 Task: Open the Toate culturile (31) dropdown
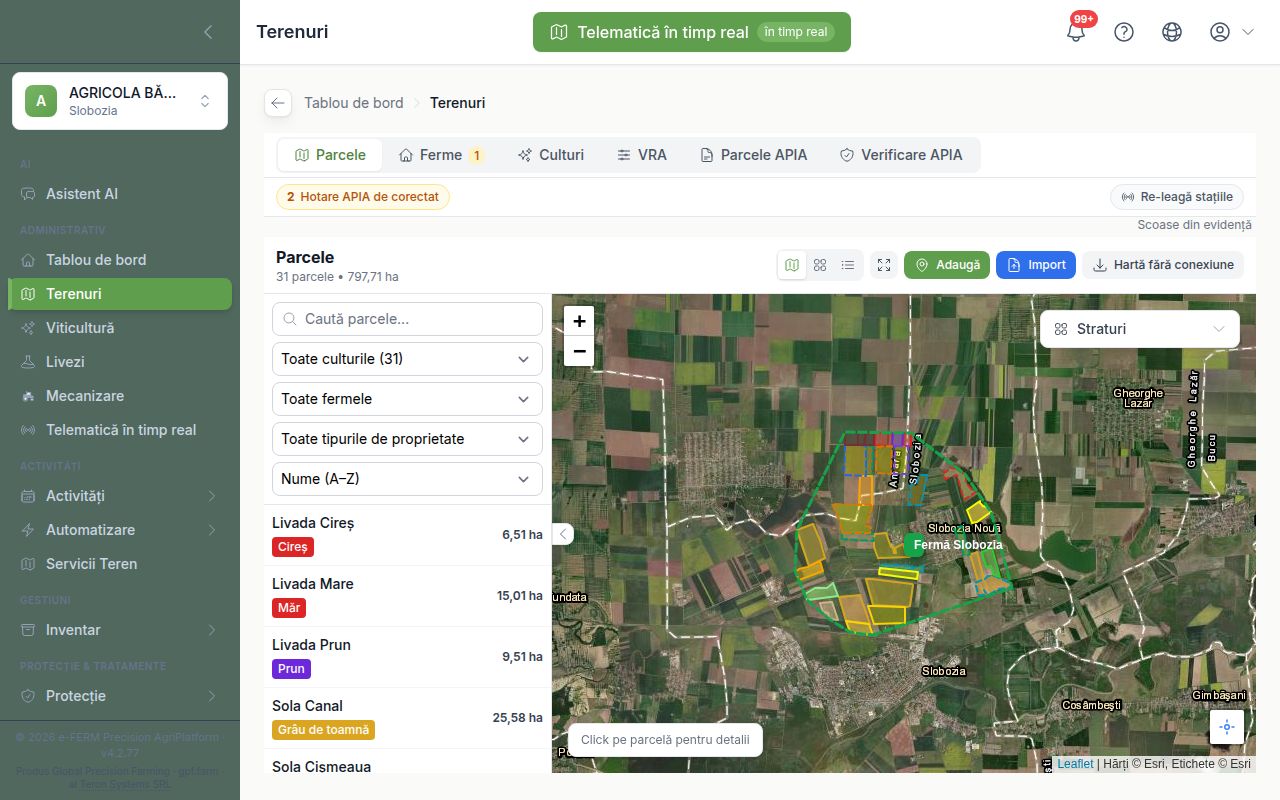(407, 359)
